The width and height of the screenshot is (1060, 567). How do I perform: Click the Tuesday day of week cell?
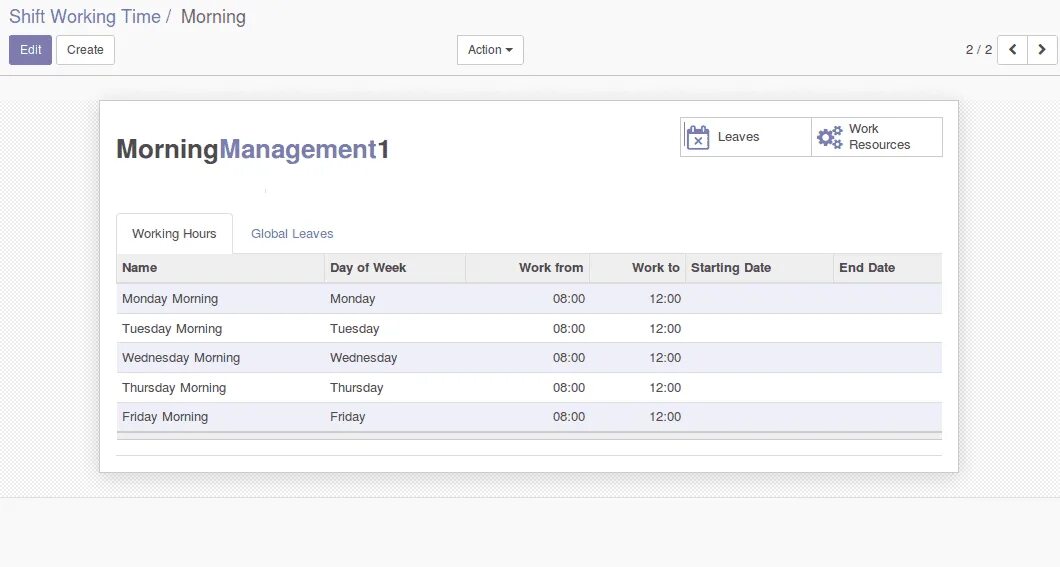coord(355,328)
